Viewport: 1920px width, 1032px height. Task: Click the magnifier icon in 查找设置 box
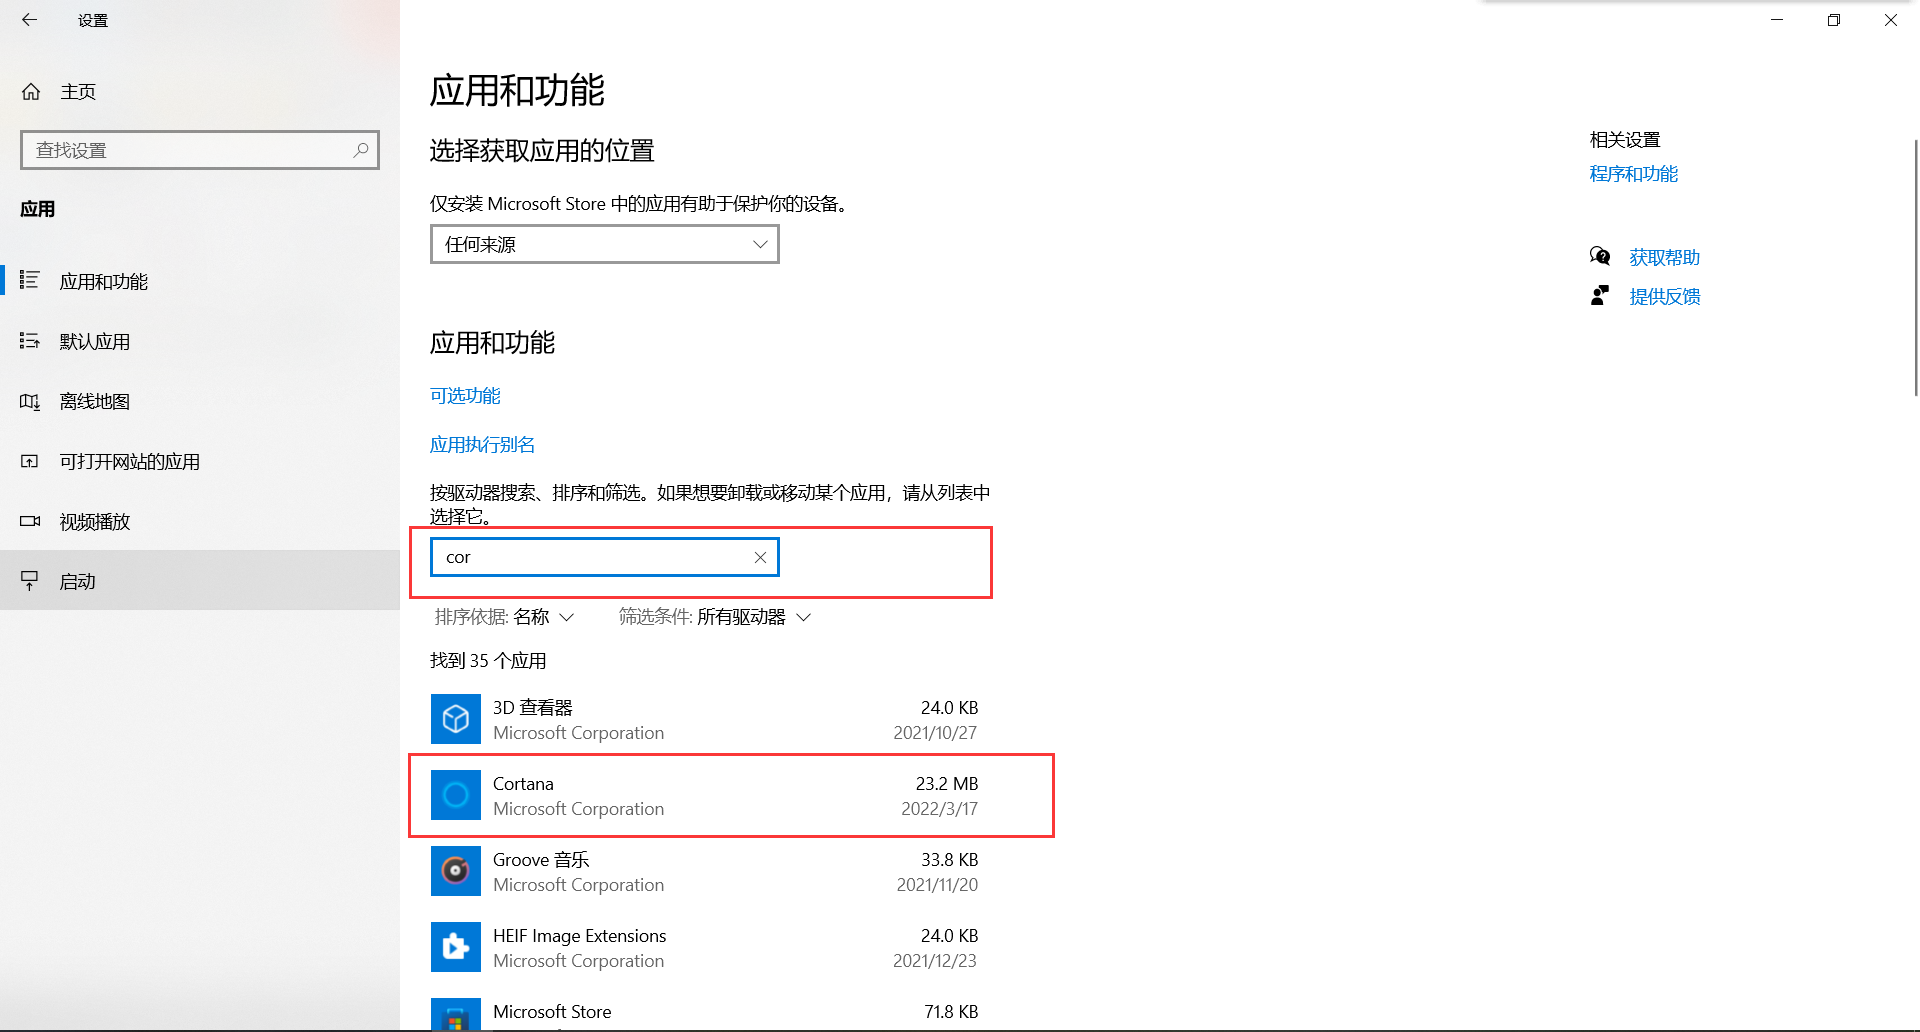[361, 150]
